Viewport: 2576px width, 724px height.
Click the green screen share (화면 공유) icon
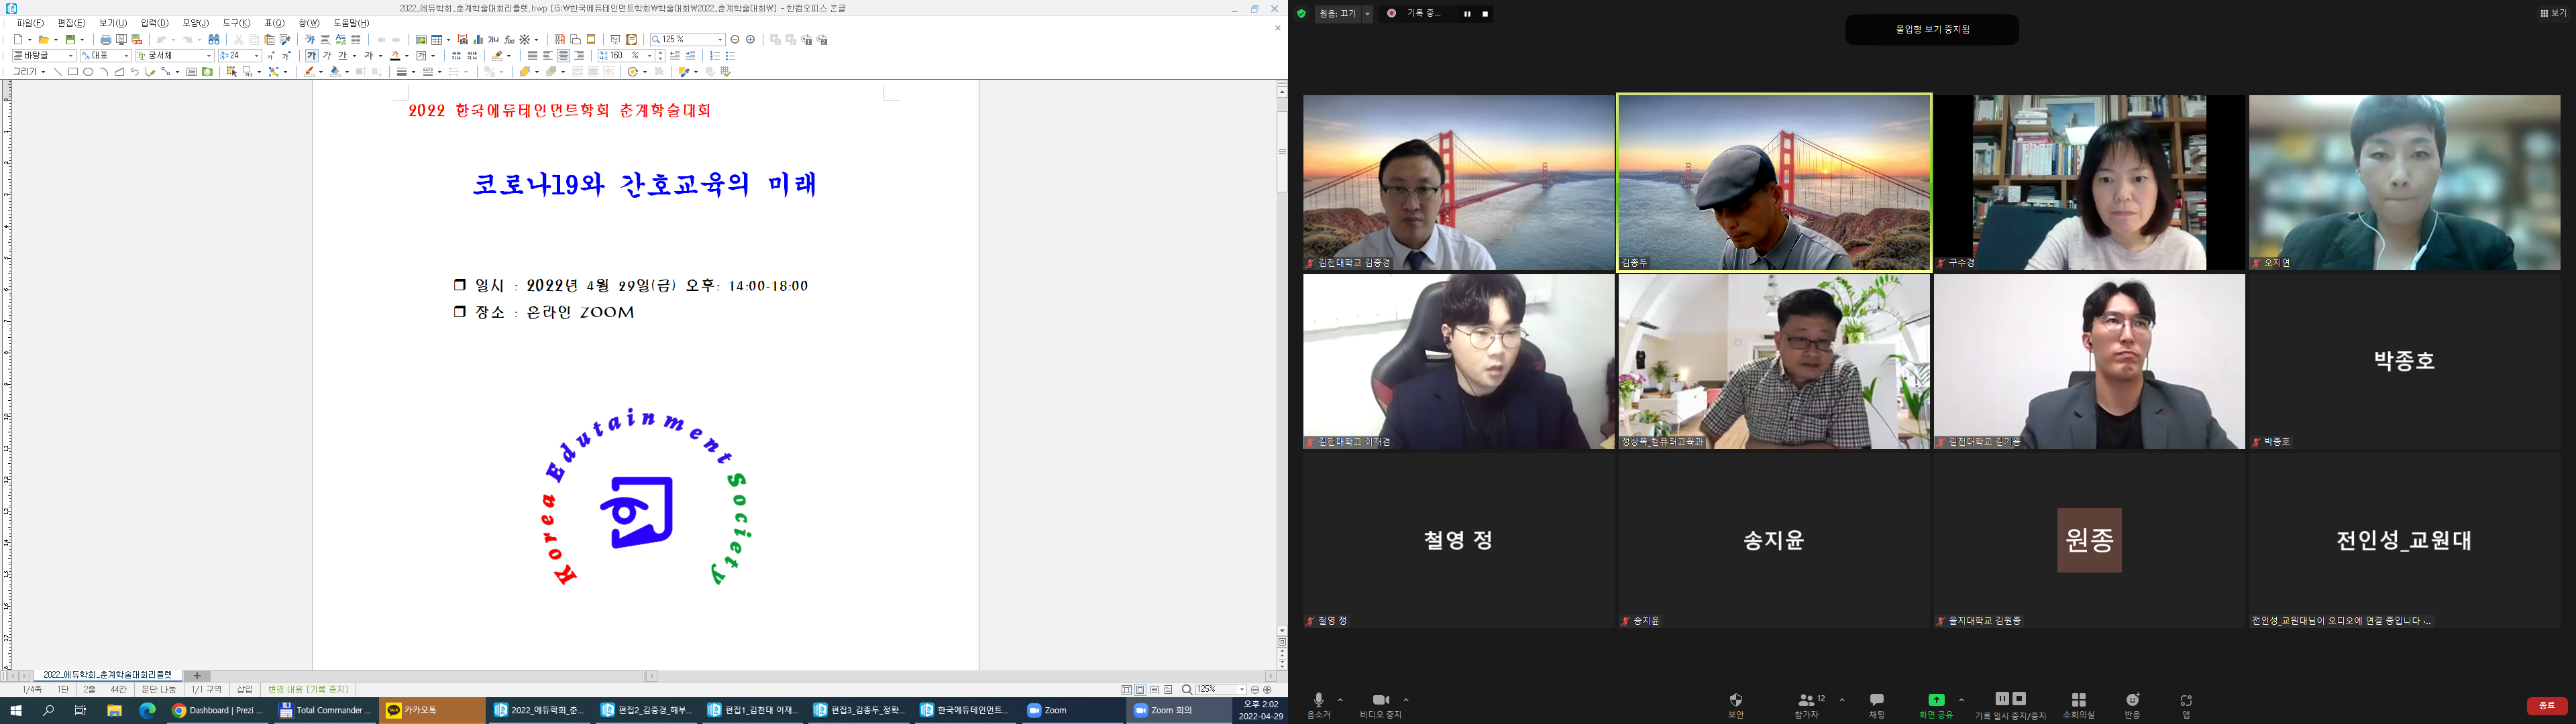pyautogui.click(x=1936, y=700)
